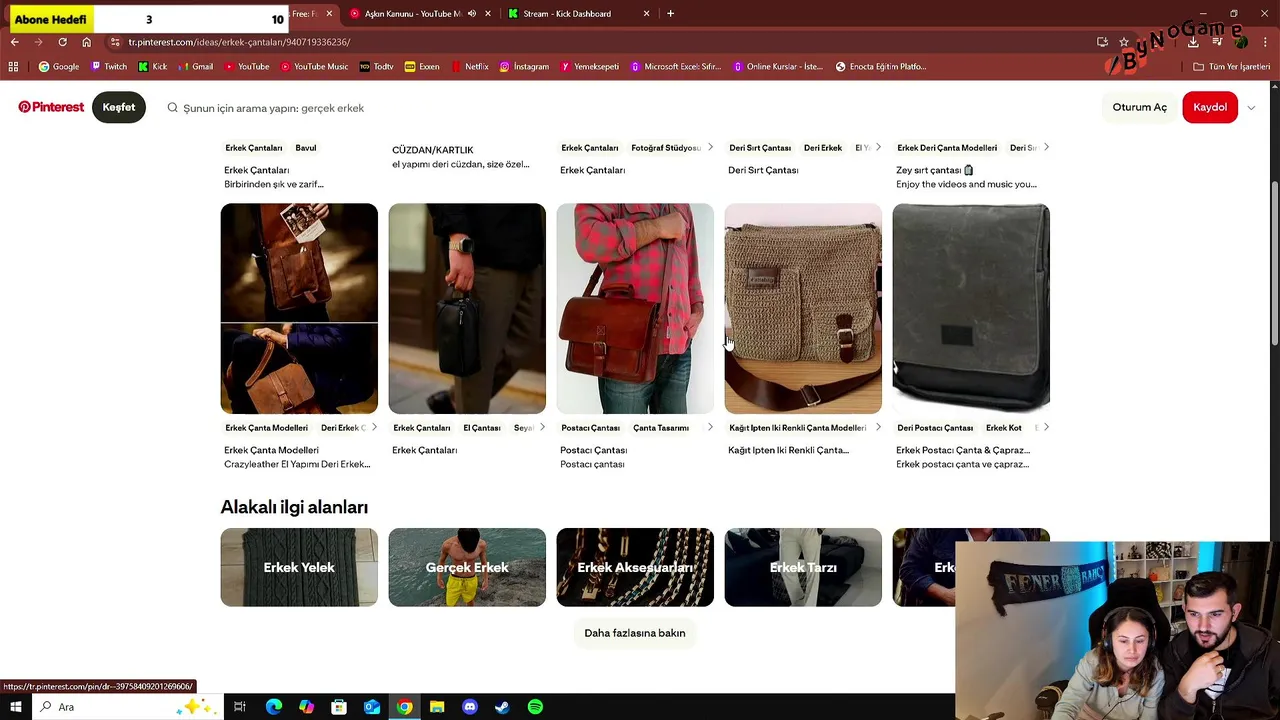This screenshot has height=720, width=1280.
Task: Open the Chrome apps grid icon
Action: click(x=13, y=67)
